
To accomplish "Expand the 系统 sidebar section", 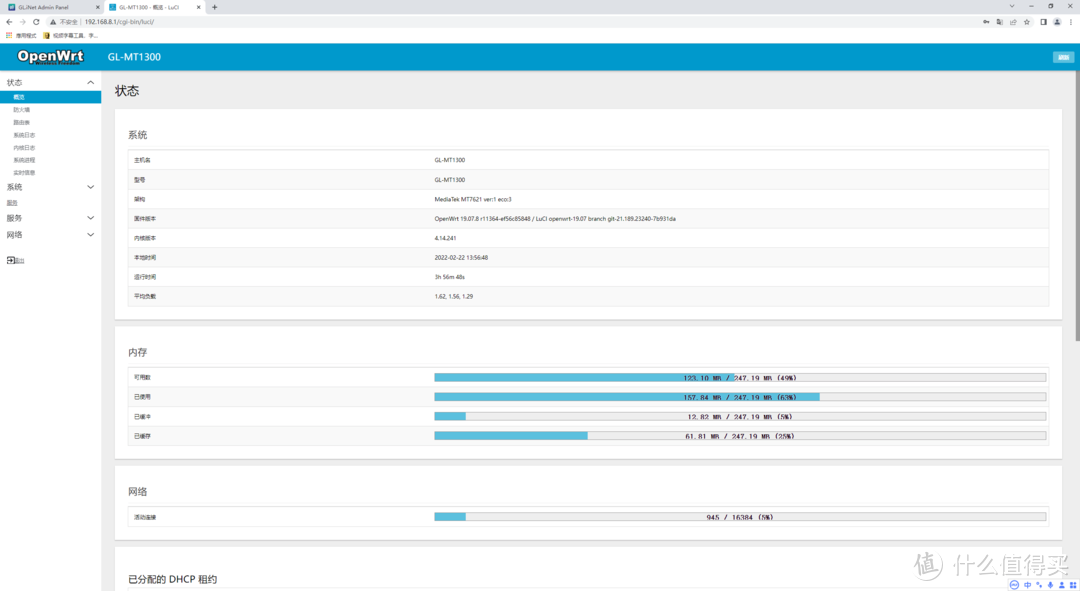I will 90,187.
